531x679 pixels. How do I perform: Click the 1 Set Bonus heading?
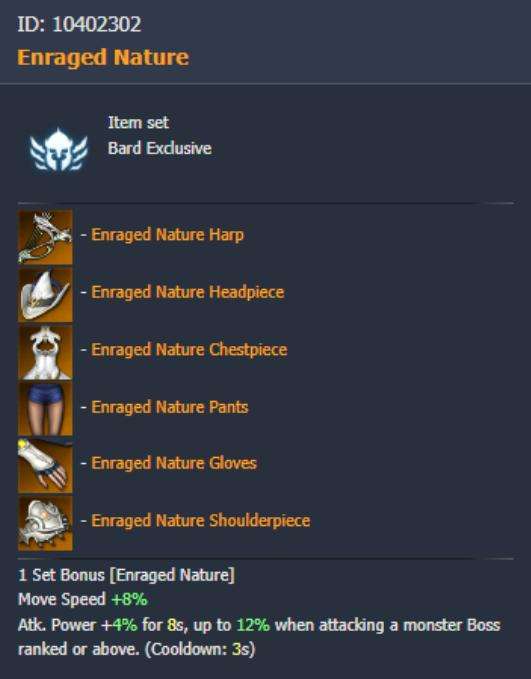click(126, 575)
